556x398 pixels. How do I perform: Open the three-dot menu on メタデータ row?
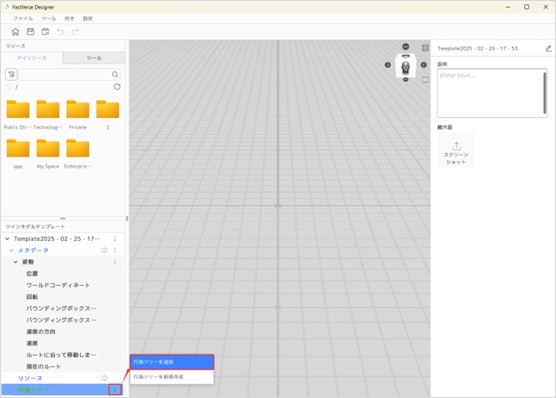[x=115, y=250]
